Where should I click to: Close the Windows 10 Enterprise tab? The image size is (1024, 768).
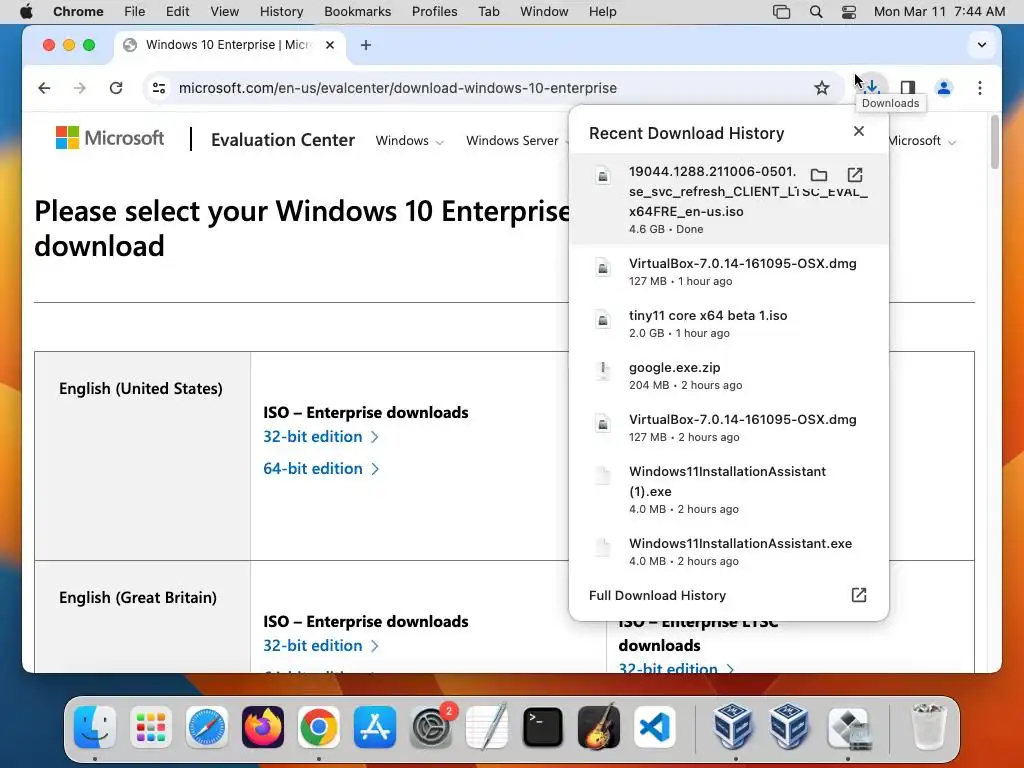click(x=330, y=45)
